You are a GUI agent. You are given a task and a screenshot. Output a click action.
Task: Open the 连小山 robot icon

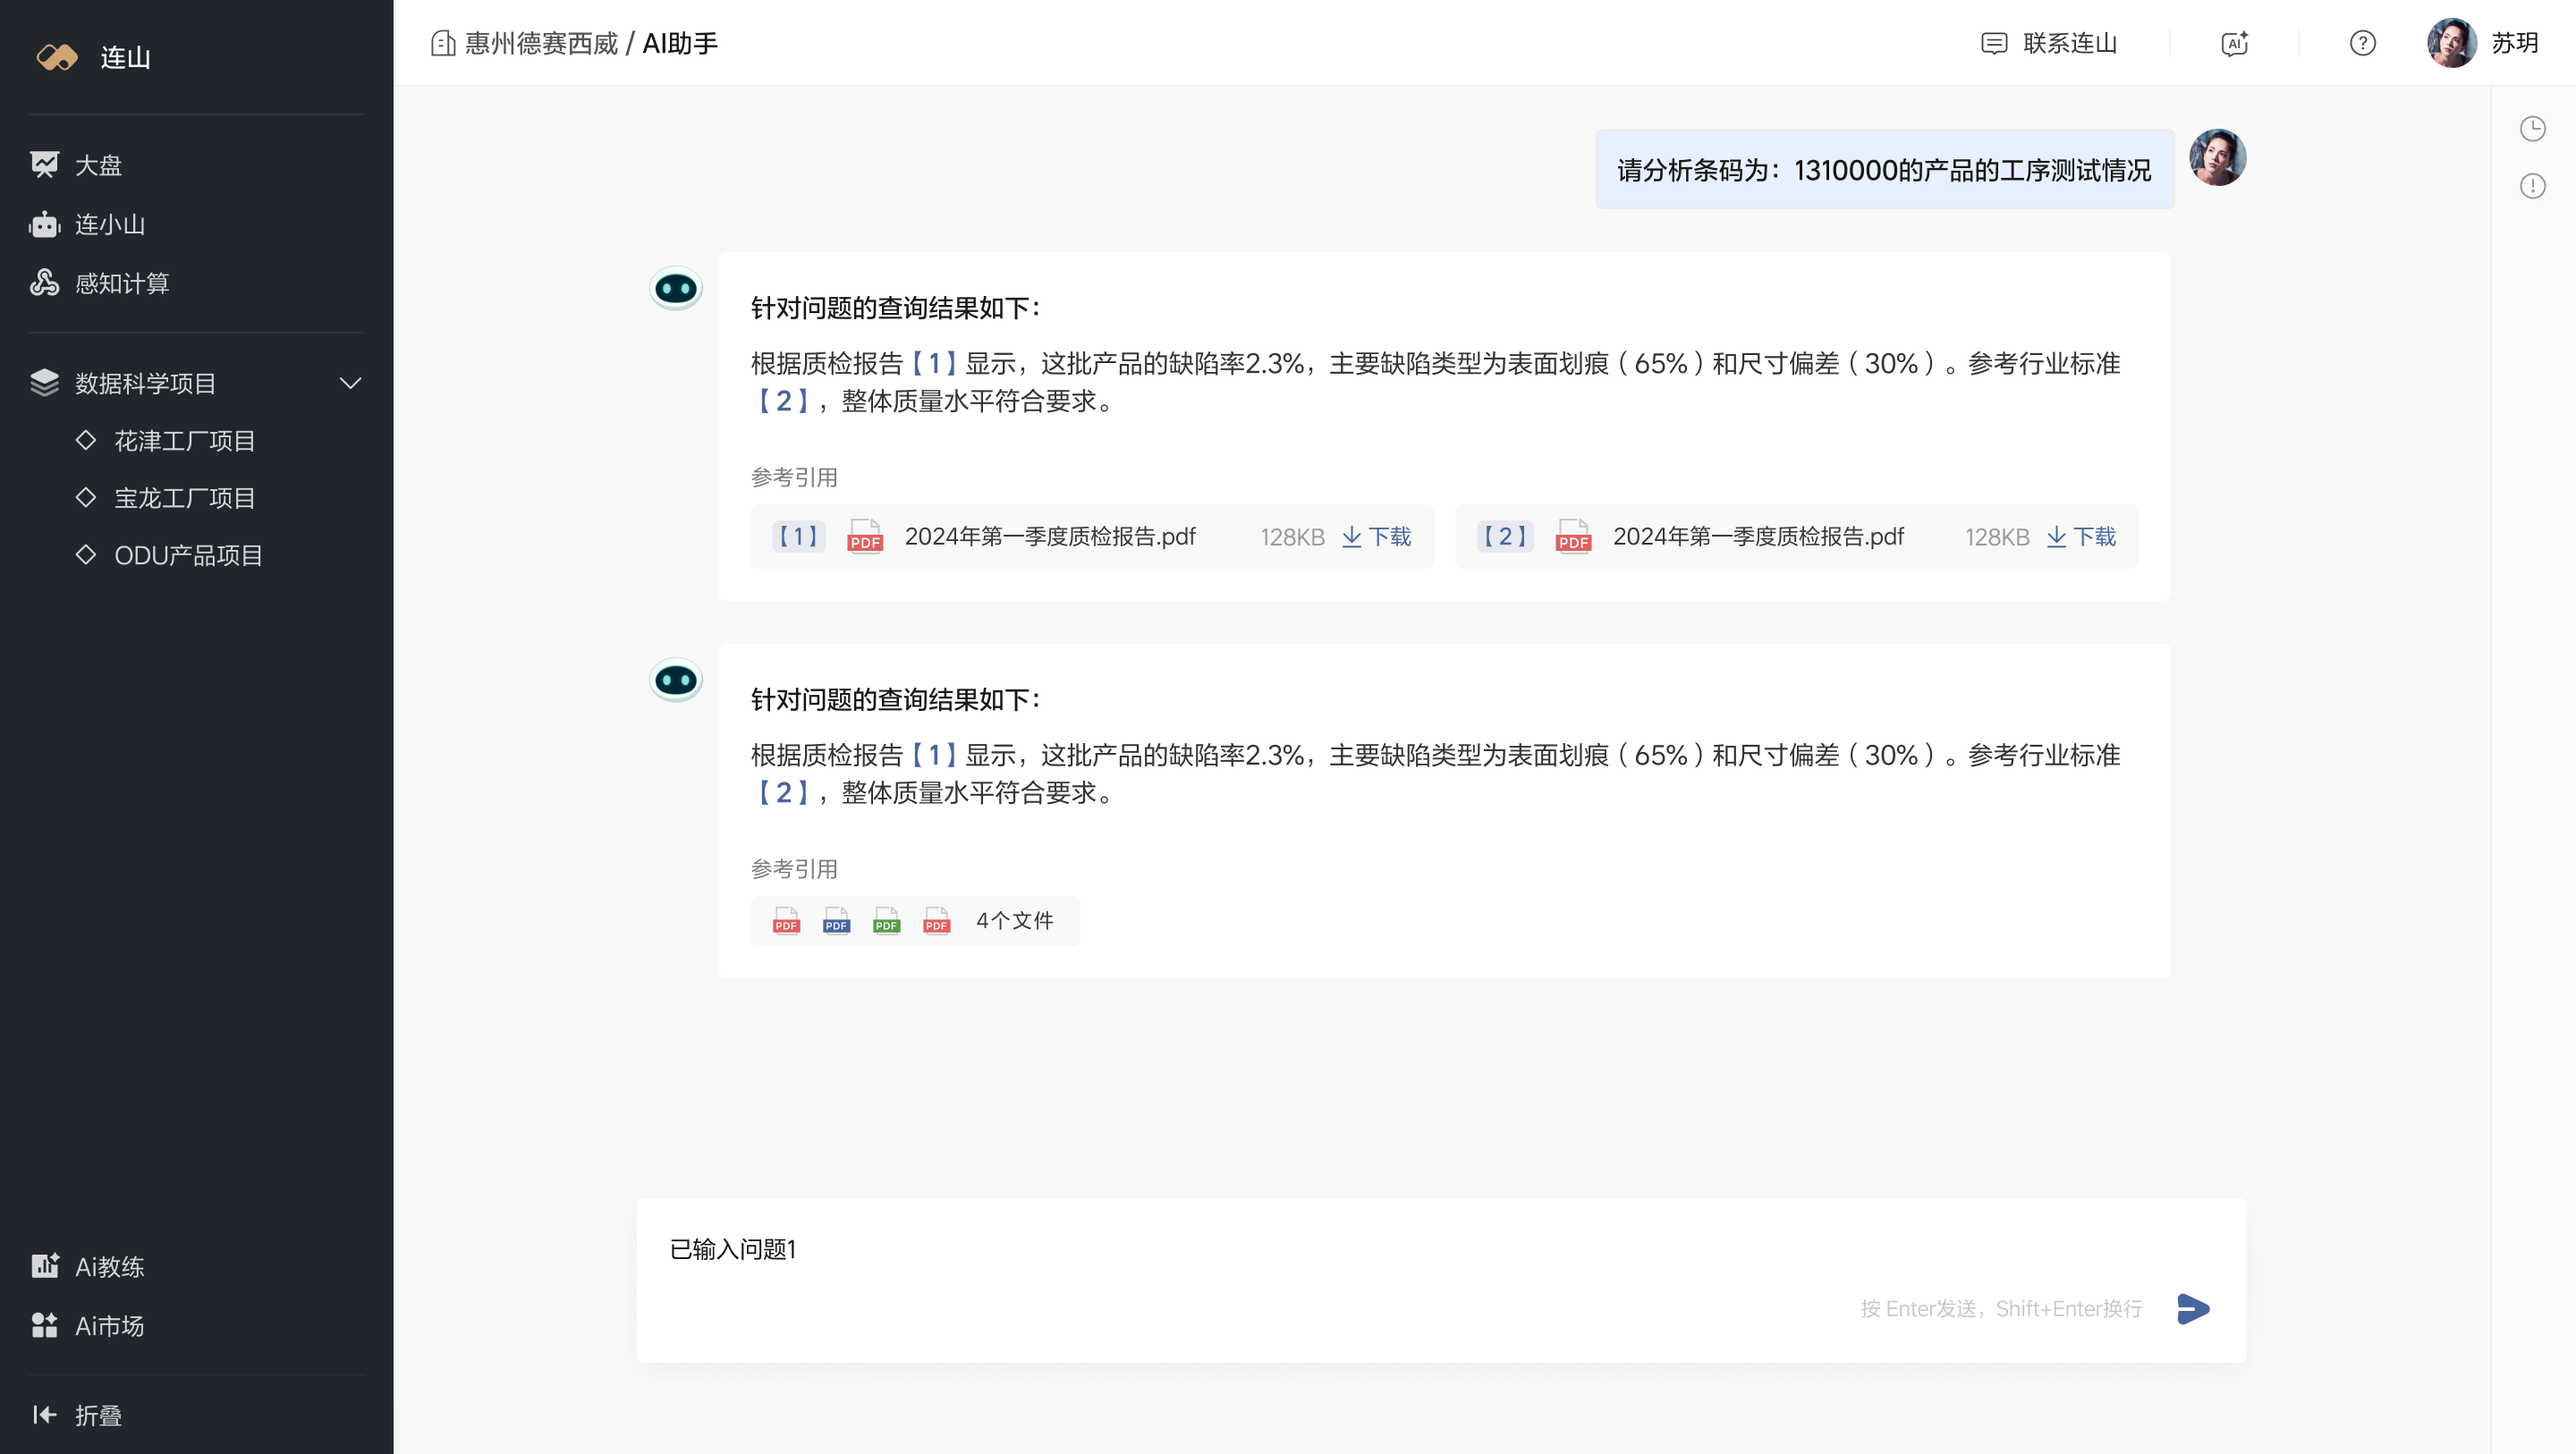pyautogui.click(x=44, y=224)
